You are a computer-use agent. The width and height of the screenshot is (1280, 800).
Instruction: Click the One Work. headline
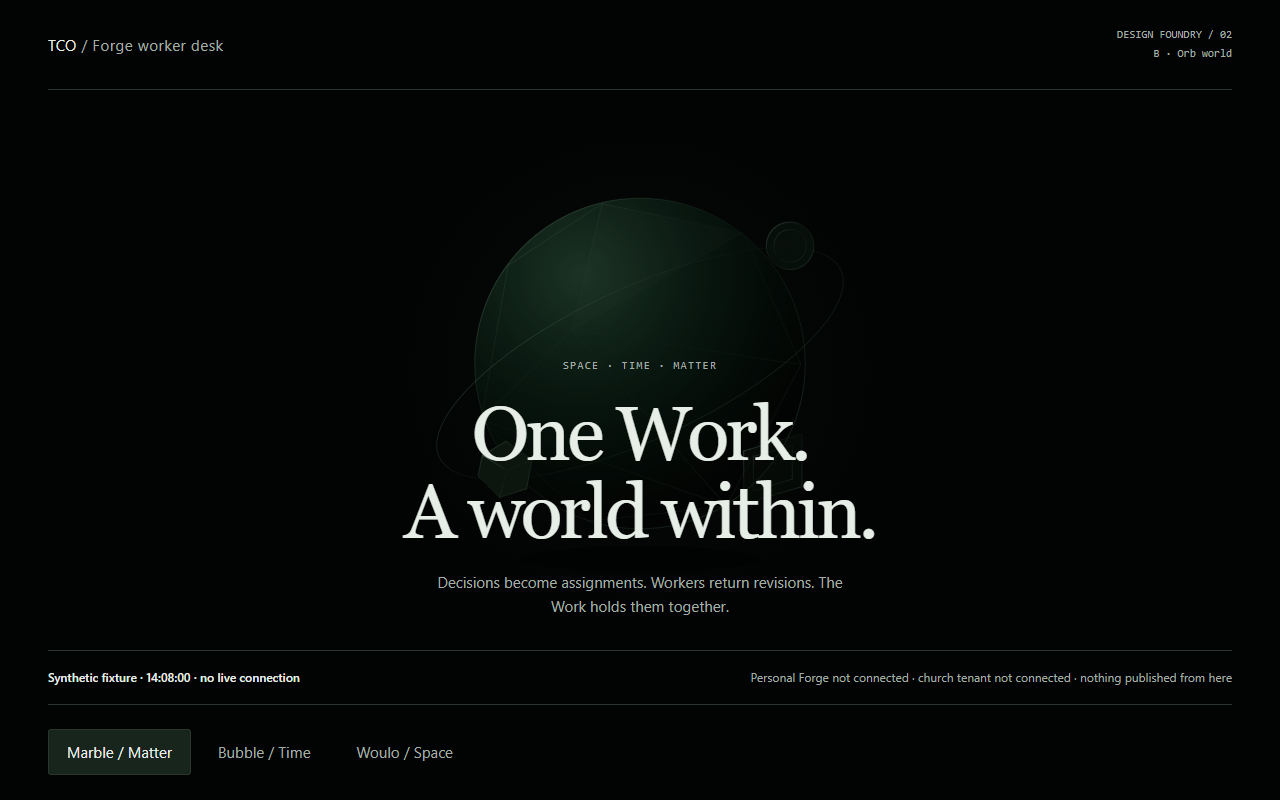(x=640, y=434)
